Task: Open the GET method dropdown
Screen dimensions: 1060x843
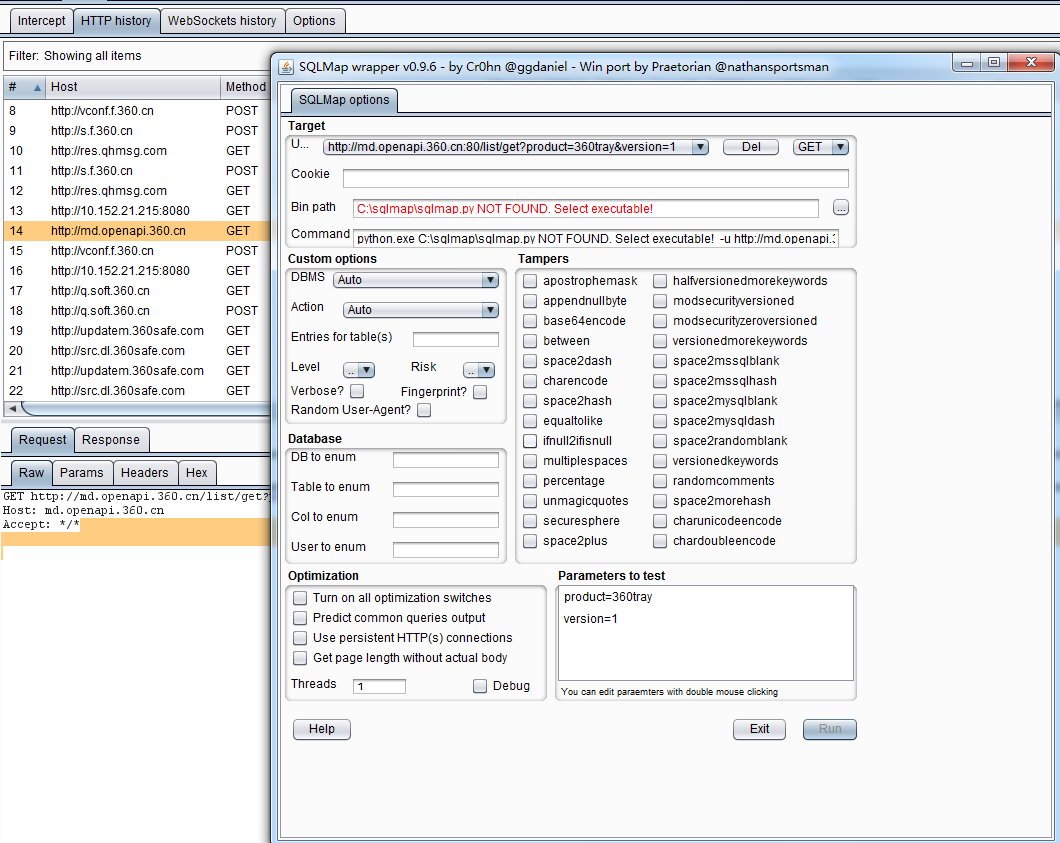Action: click(x=820, y=147)
